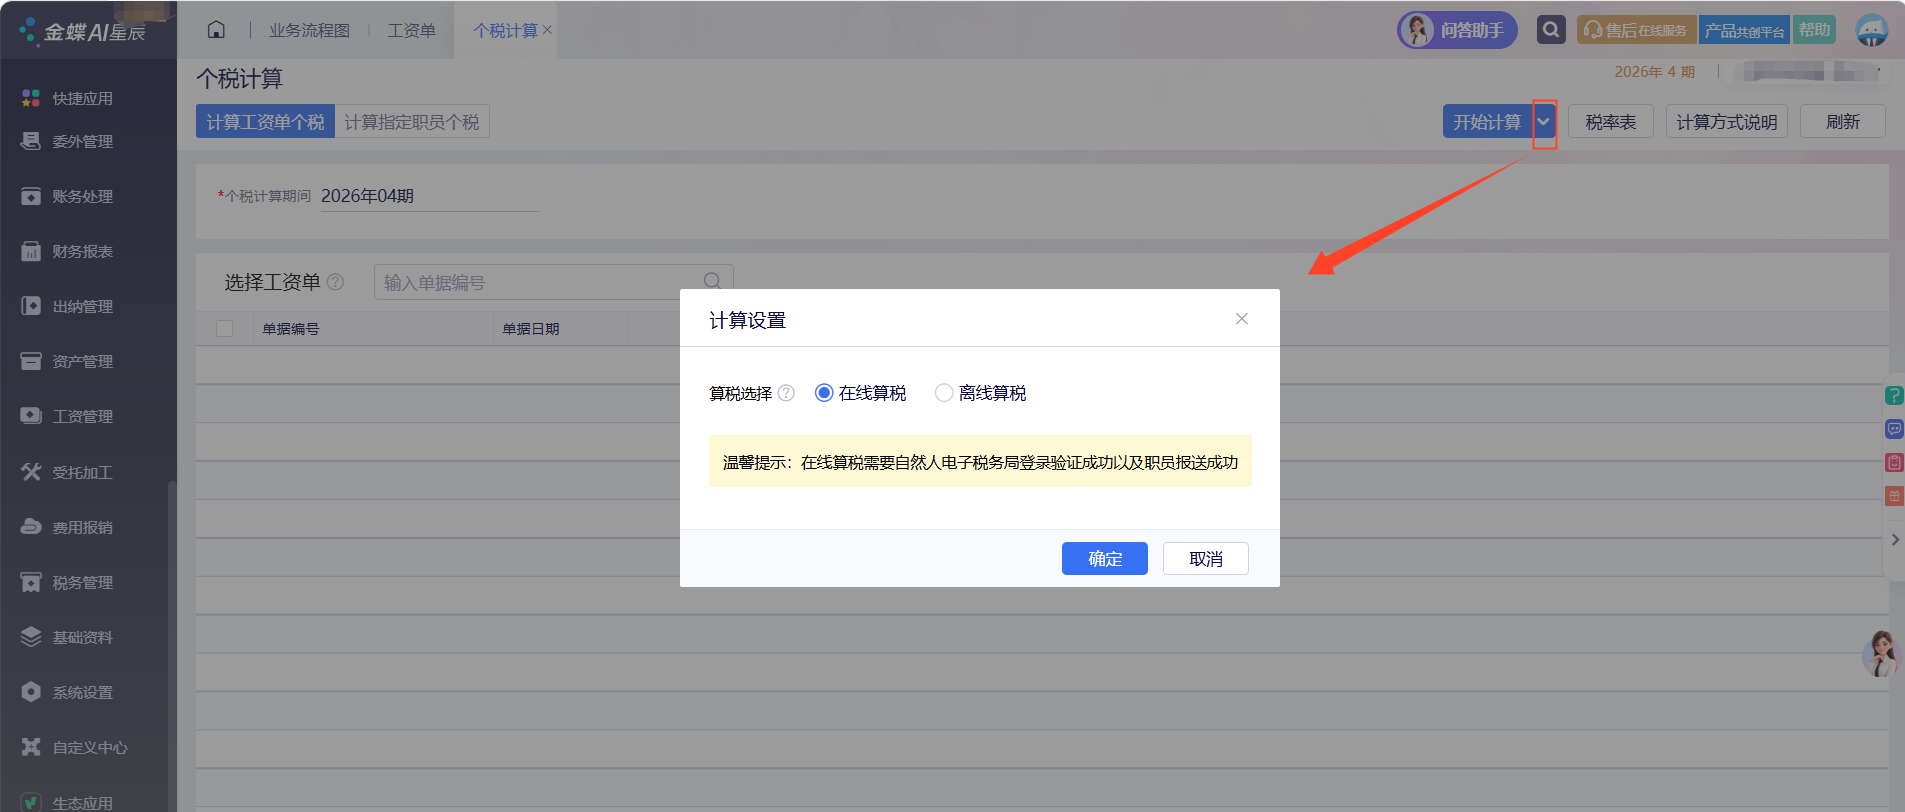Open 系统设置 module
Viewport: 1905px width, 812px height.
point(67,692)
